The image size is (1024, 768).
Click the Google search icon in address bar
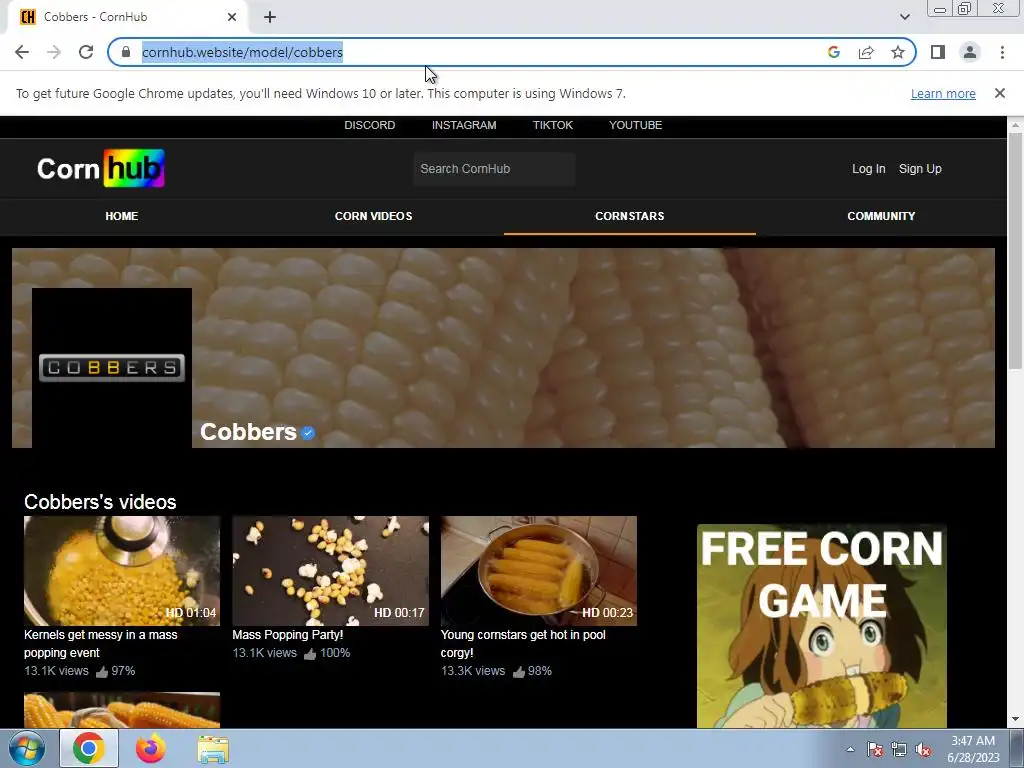(833, 52)
